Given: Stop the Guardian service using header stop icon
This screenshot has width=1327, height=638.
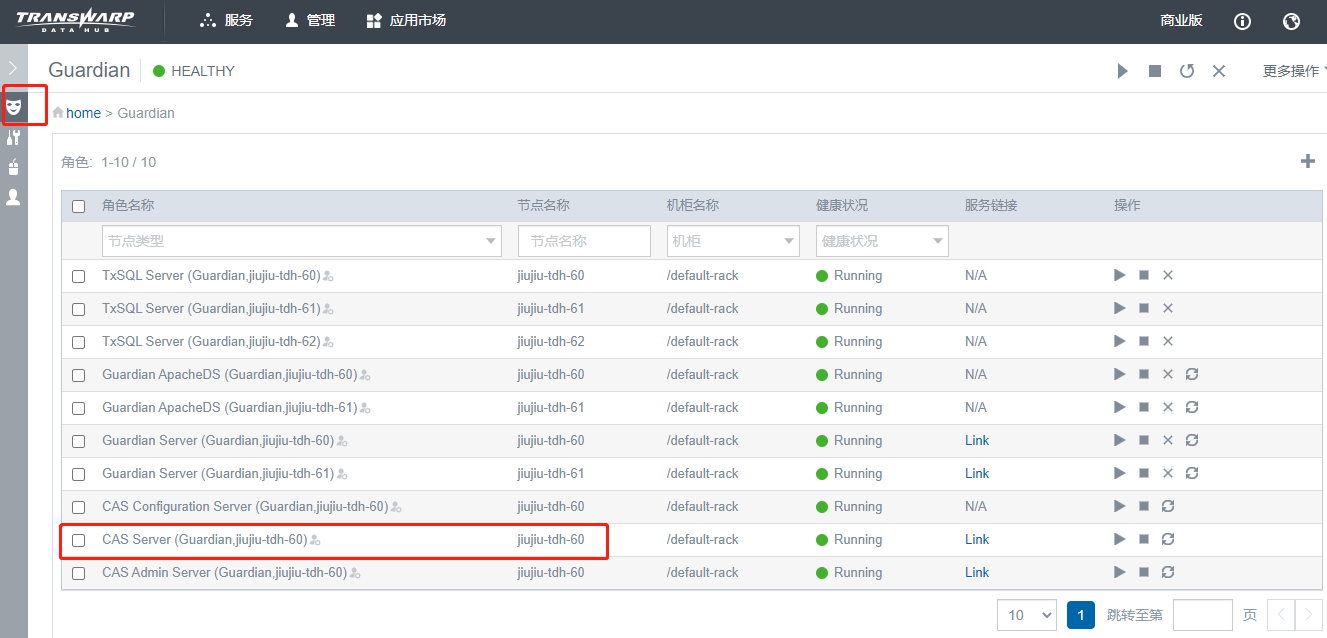Looking at the screenshot, I should 1155,71.
